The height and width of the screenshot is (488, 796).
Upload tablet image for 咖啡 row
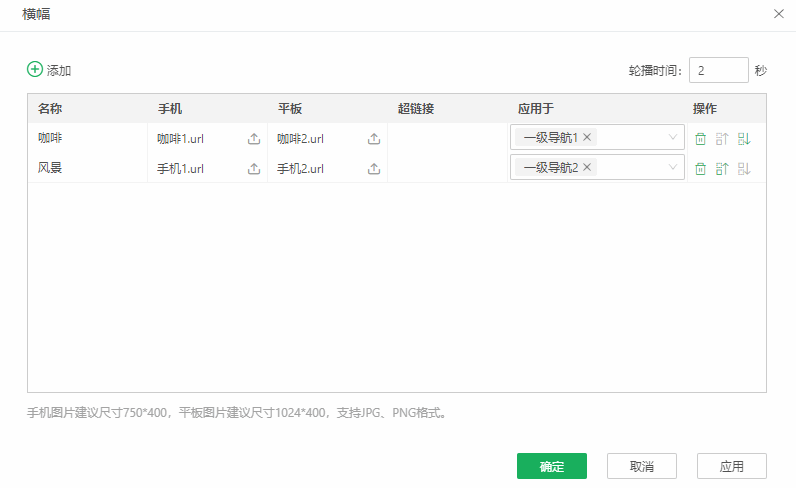[374, 139]
